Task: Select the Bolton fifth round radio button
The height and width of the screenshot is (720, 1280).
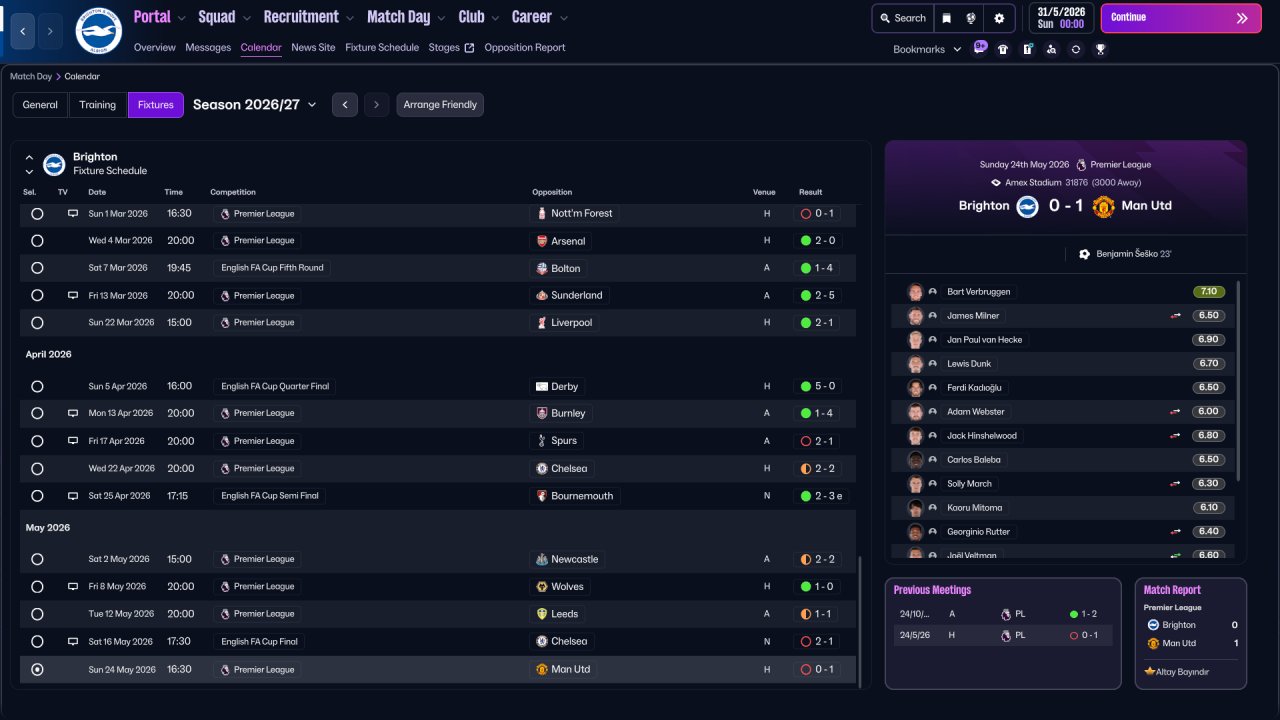Action: coord(37,268)
